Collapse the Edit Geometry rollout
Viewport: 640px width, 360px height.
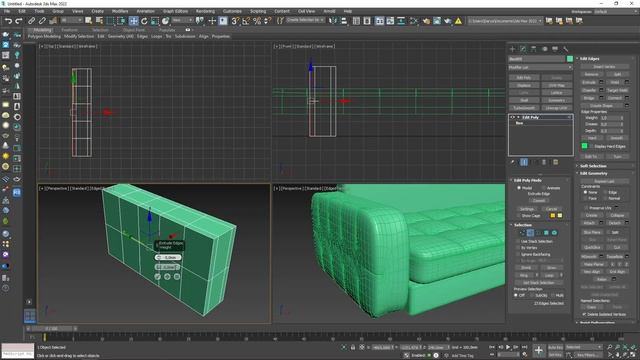[x=593, y=173]
